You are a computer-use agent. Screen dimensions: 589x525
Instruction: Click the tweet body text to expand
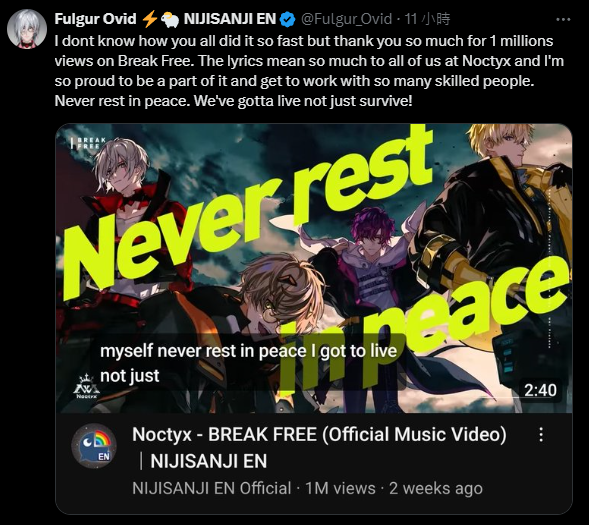click(x=309, y=71)
